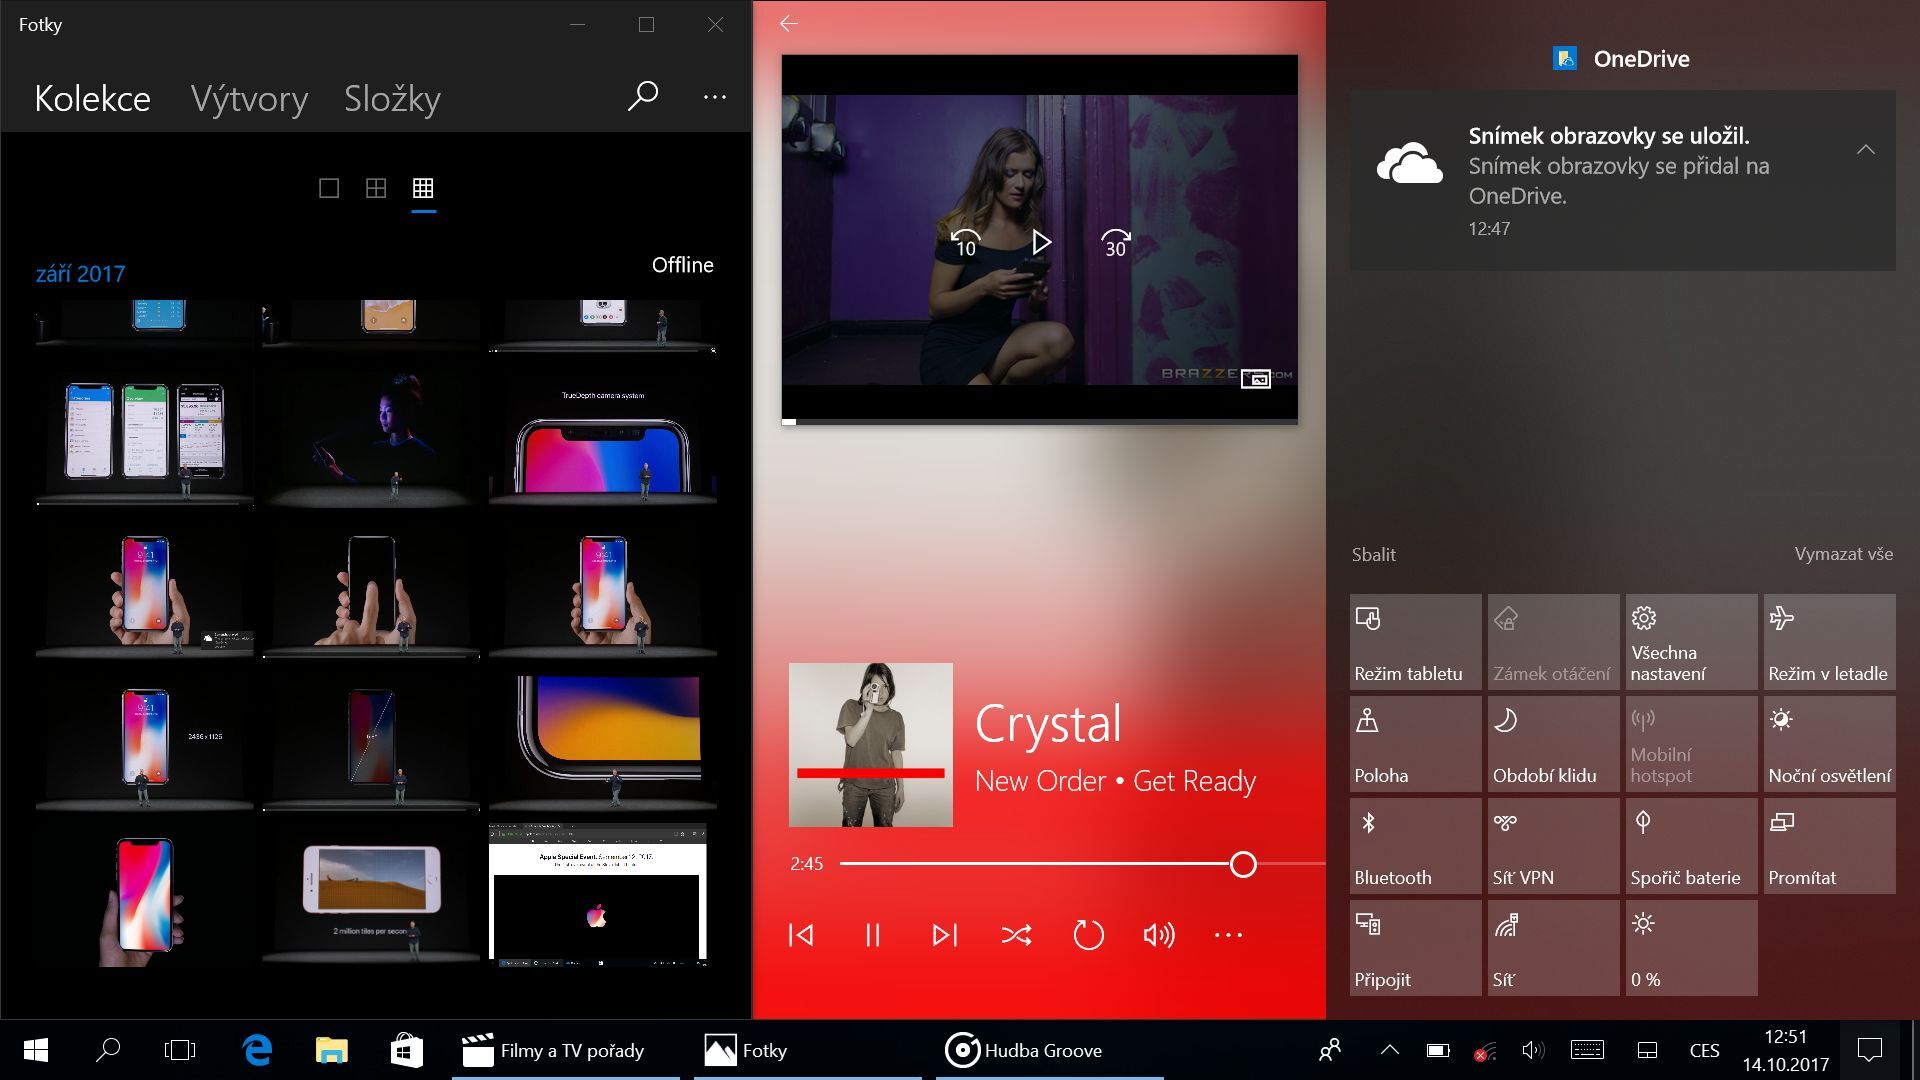This screenshot has height=1080, width=1920.
Task: Open search in the Fotky app
Action: (x=641, y=97)
